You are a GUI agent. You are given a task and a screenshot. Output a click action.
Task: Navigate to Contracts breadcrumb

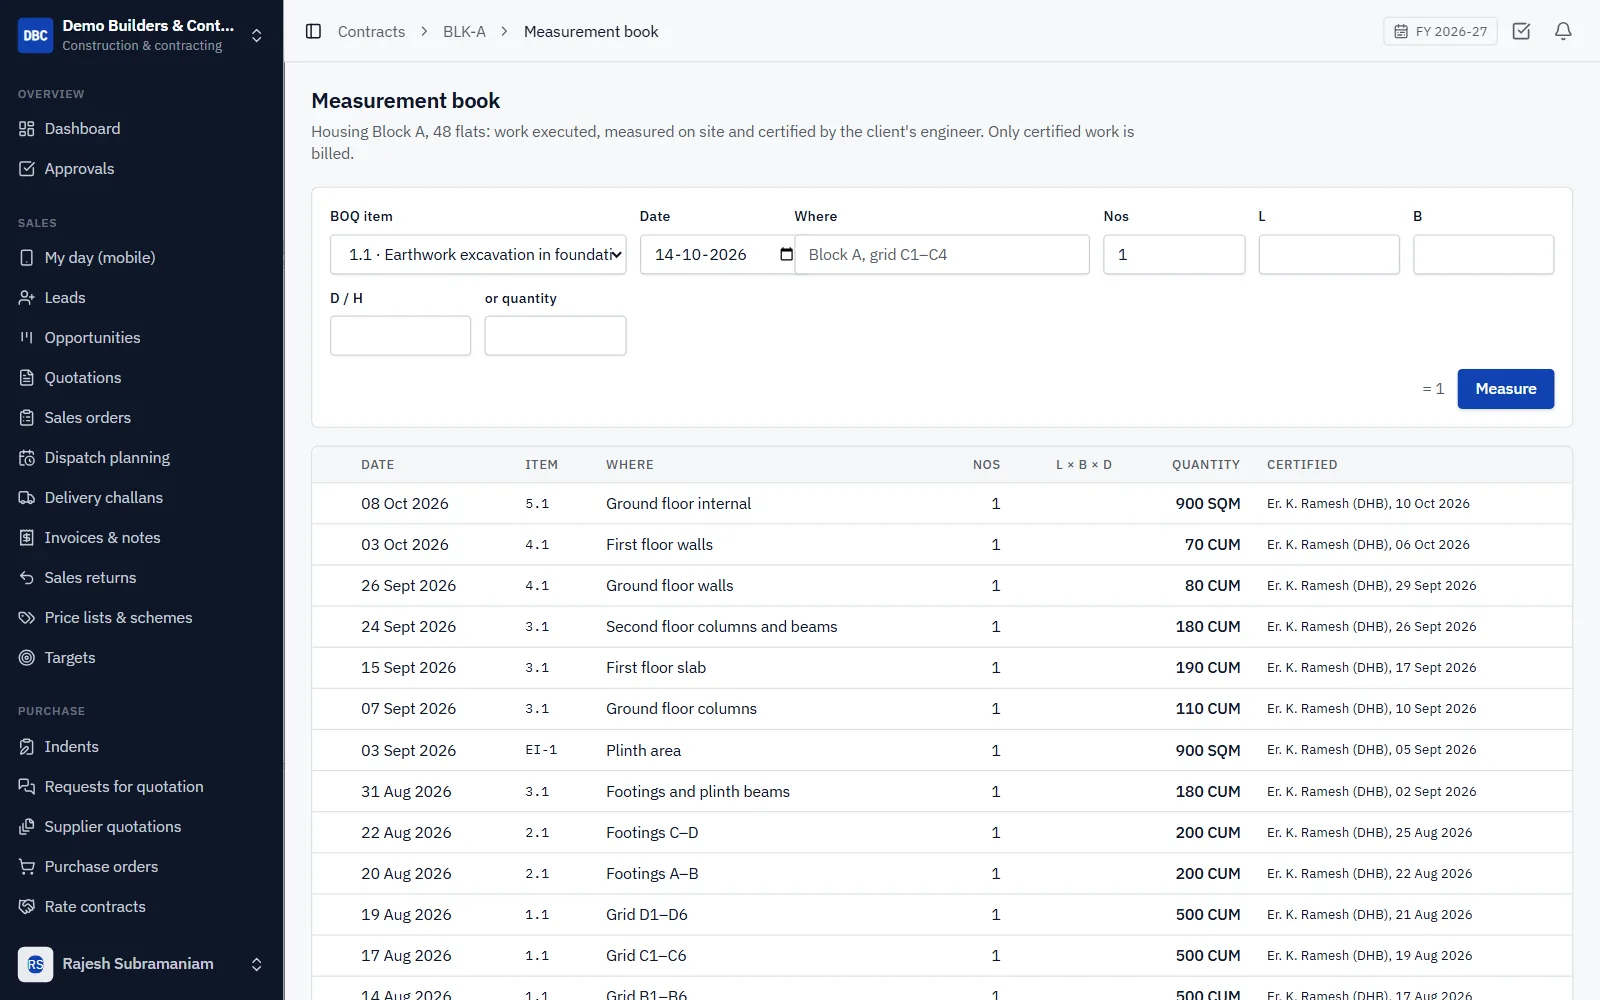click(371, 32)
